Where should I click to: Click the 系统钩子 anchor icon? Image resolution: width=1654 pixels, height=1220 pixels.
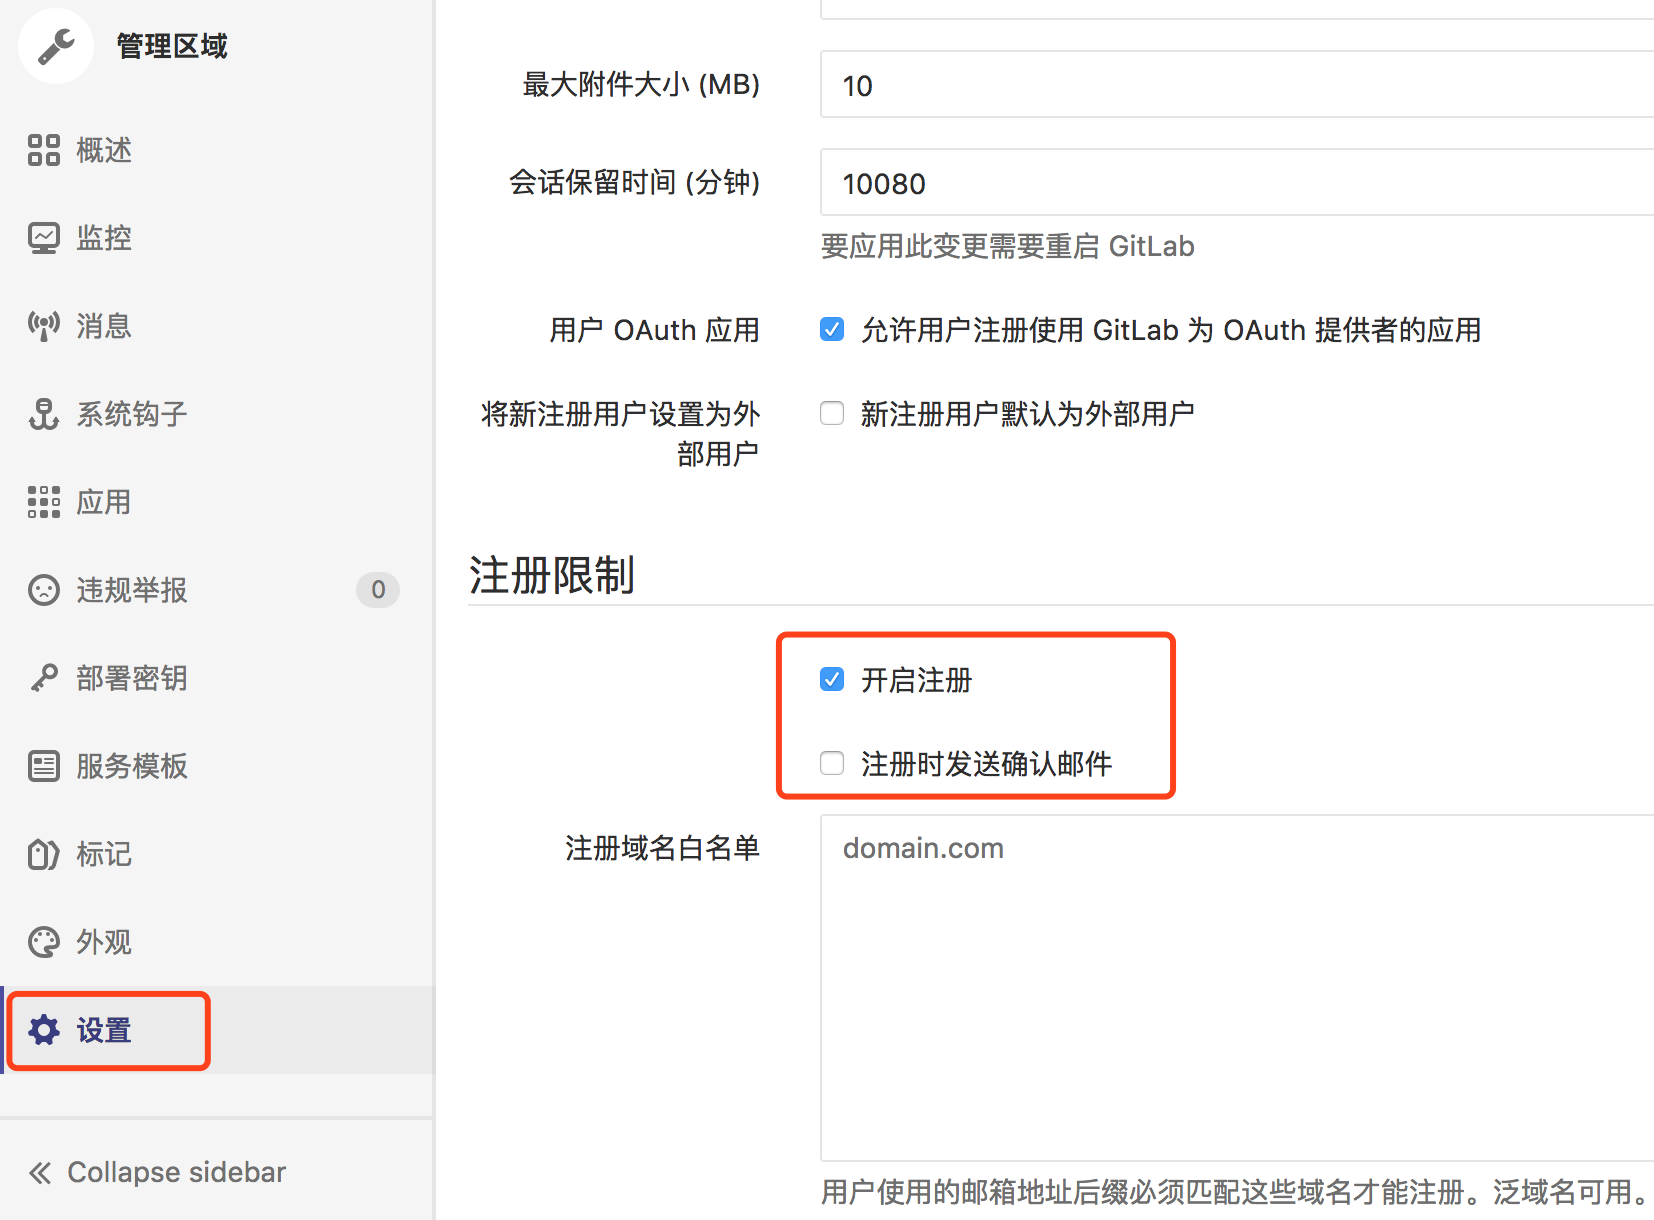tap(44, 414)
